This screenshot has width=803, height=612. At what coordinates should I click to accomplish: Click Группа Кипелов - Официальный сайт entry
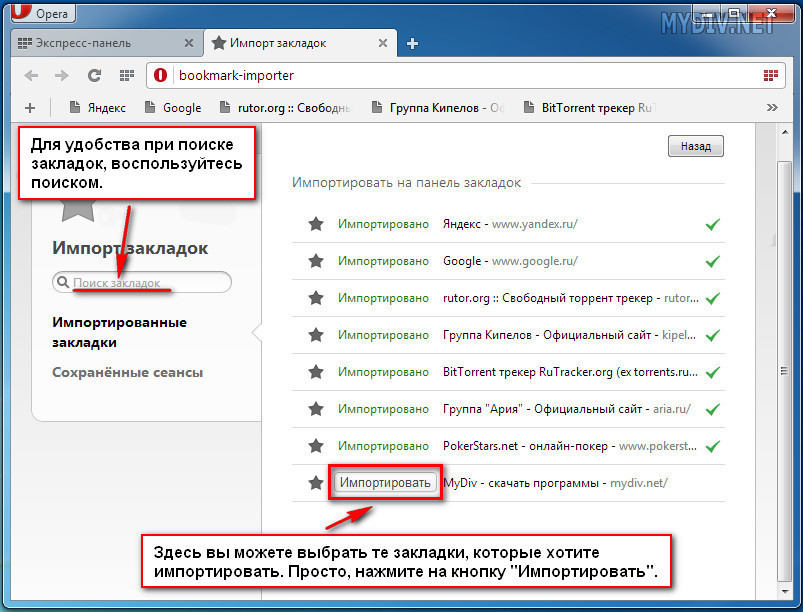pos(569,335)
